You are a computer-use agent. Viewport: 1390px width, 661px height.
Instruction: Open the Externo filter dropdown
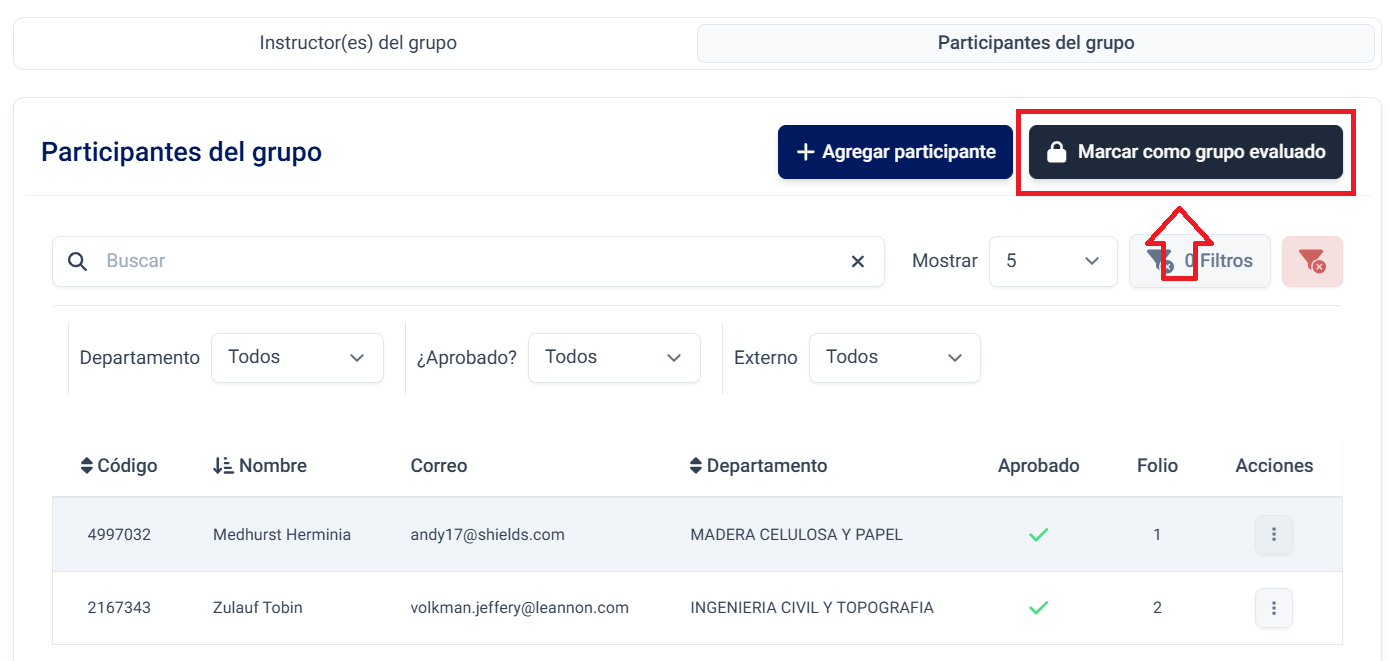[x=894, y=358]
